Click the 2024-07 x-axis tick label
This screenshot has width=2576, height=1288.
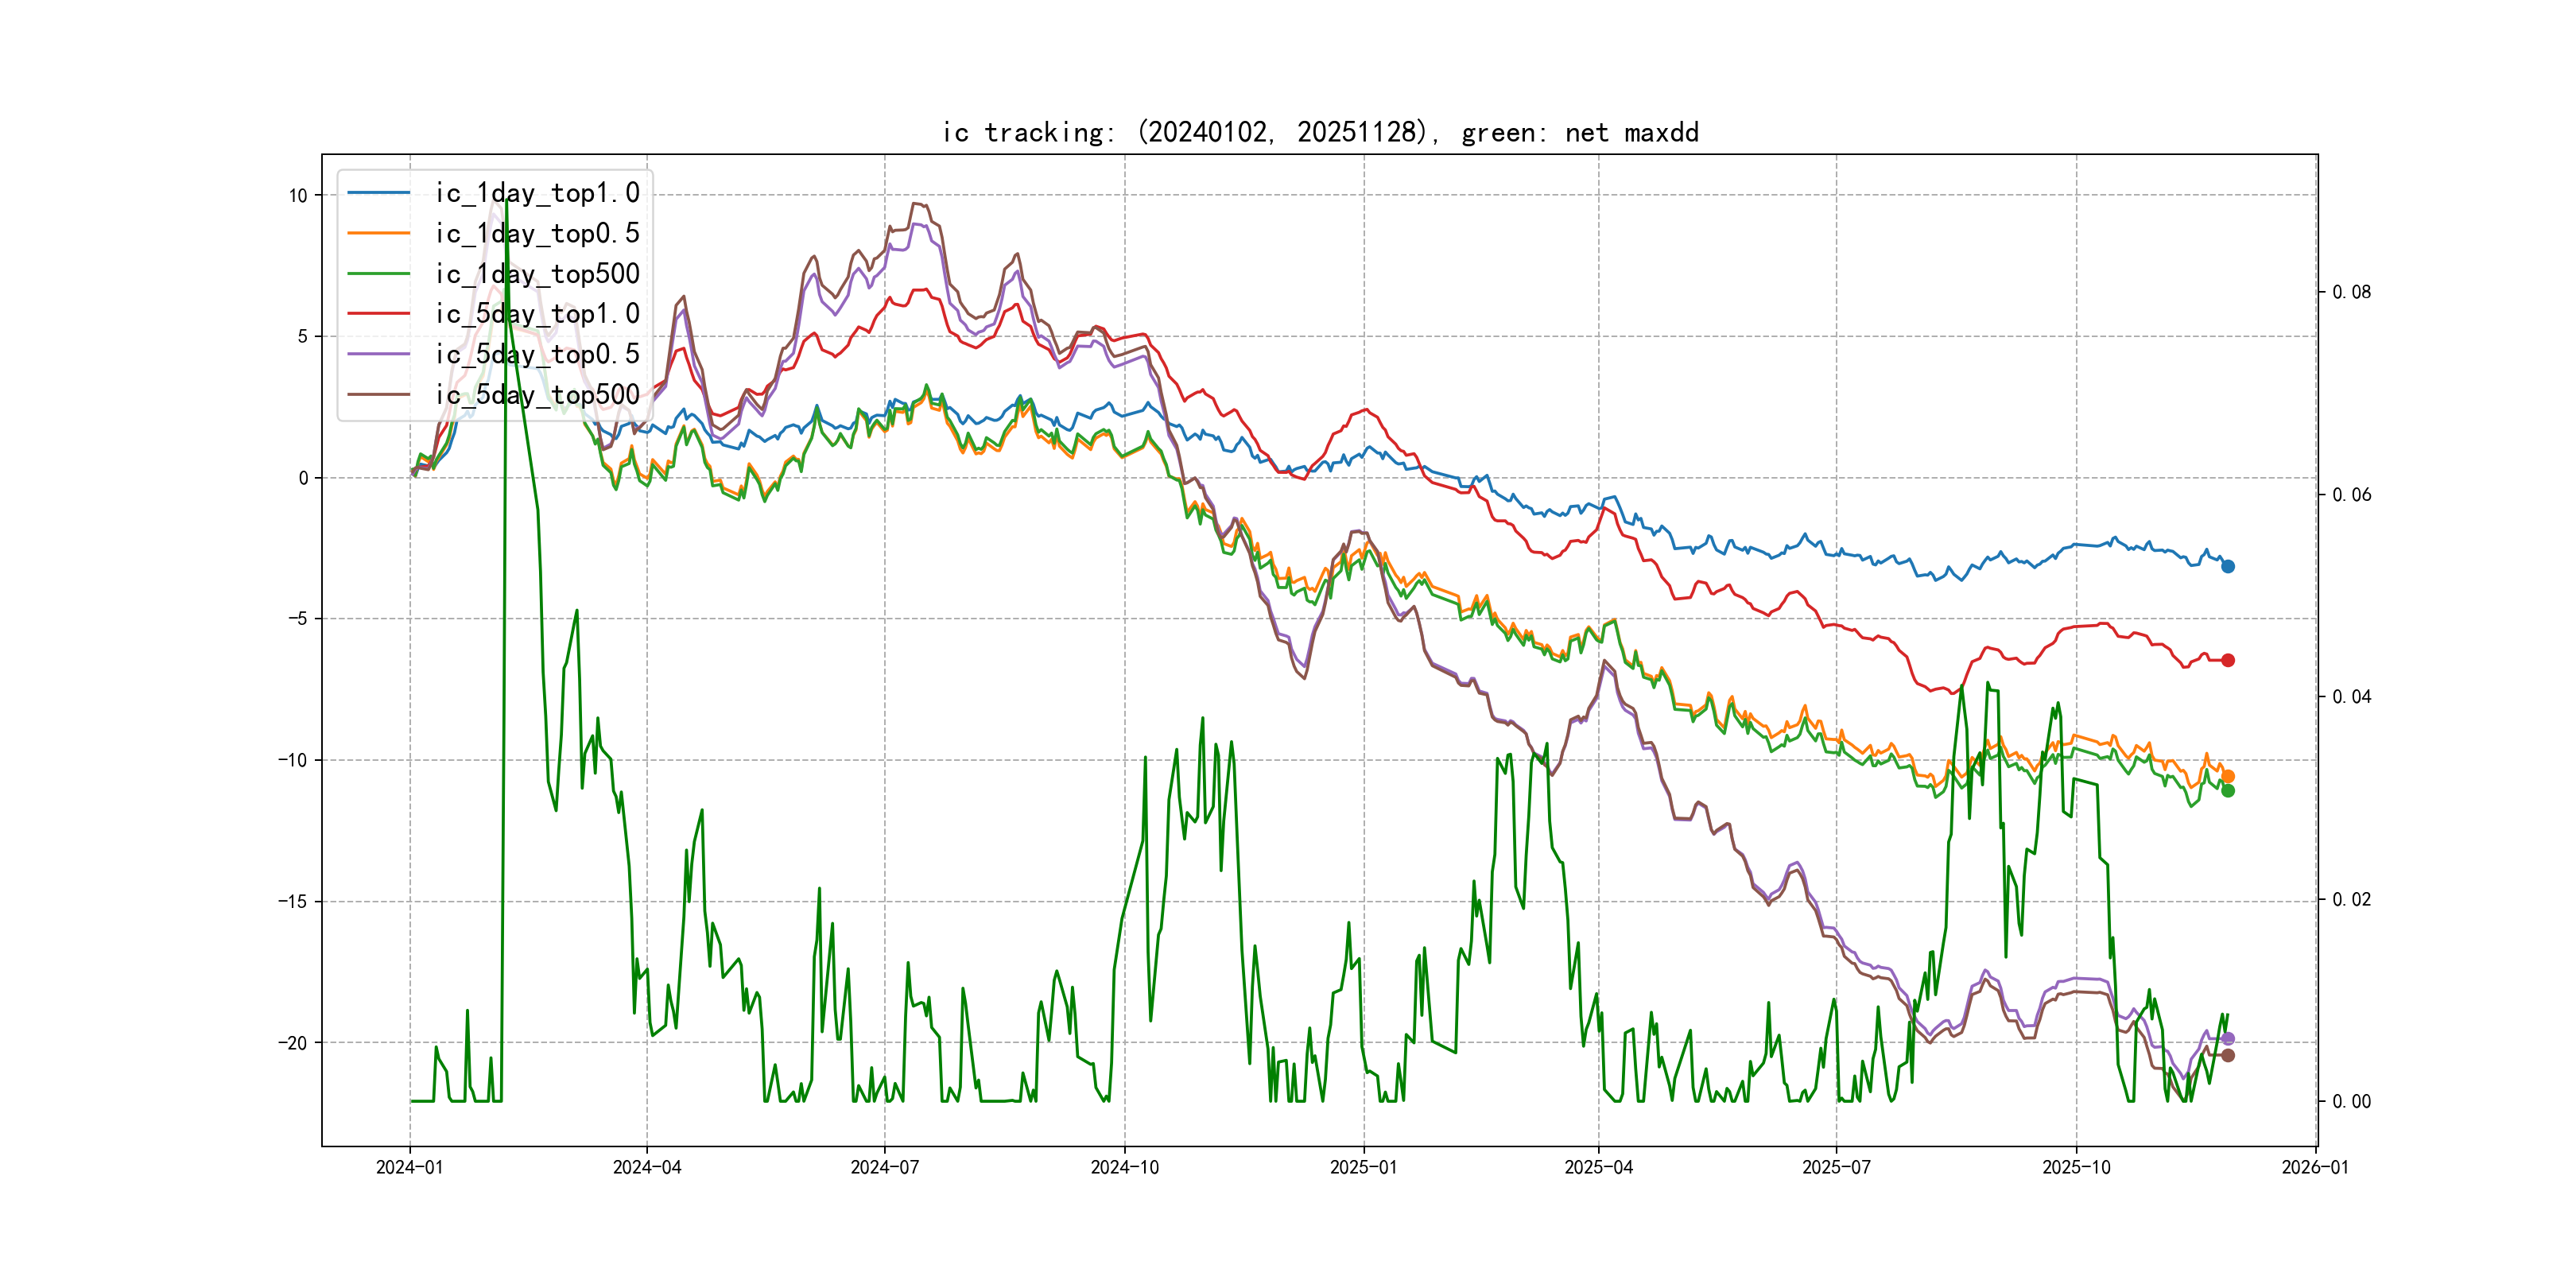pyautogui.click(x=884, y=1167)
